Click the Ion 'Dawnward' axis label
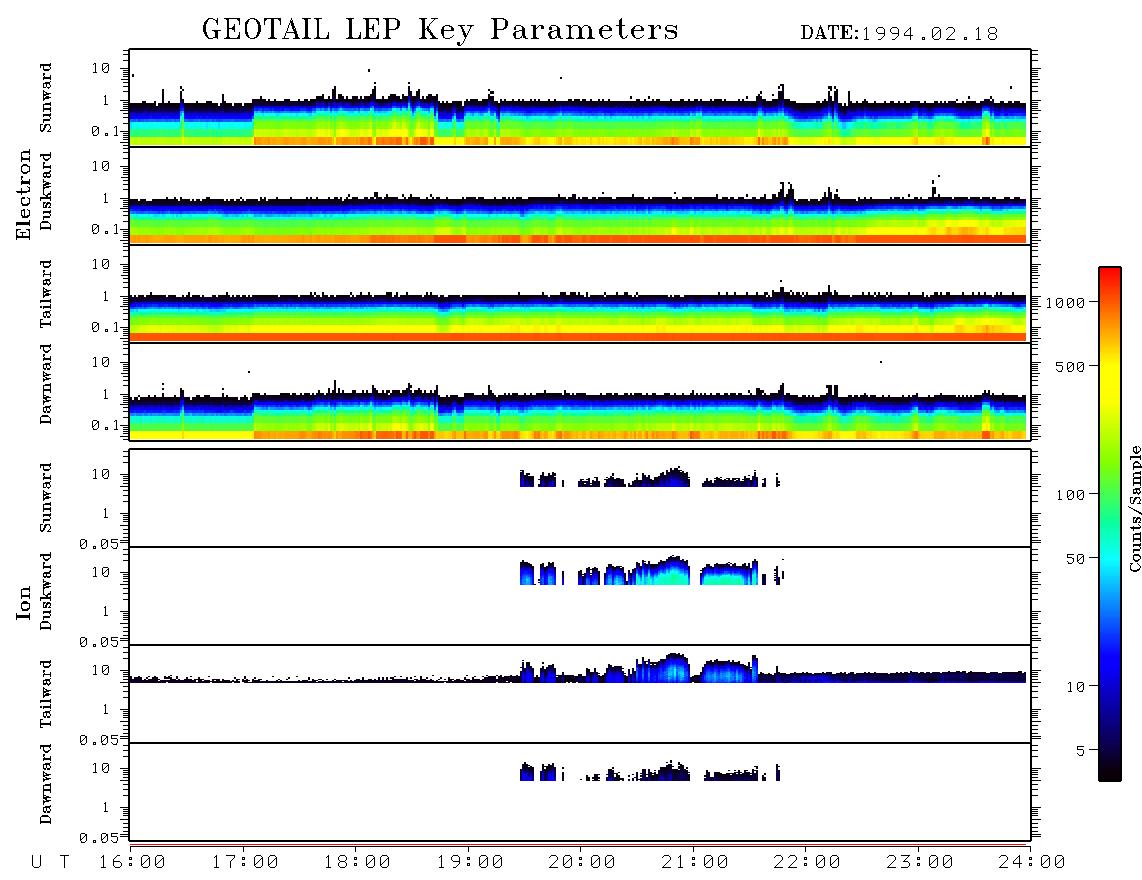 (x=46, y=784)
